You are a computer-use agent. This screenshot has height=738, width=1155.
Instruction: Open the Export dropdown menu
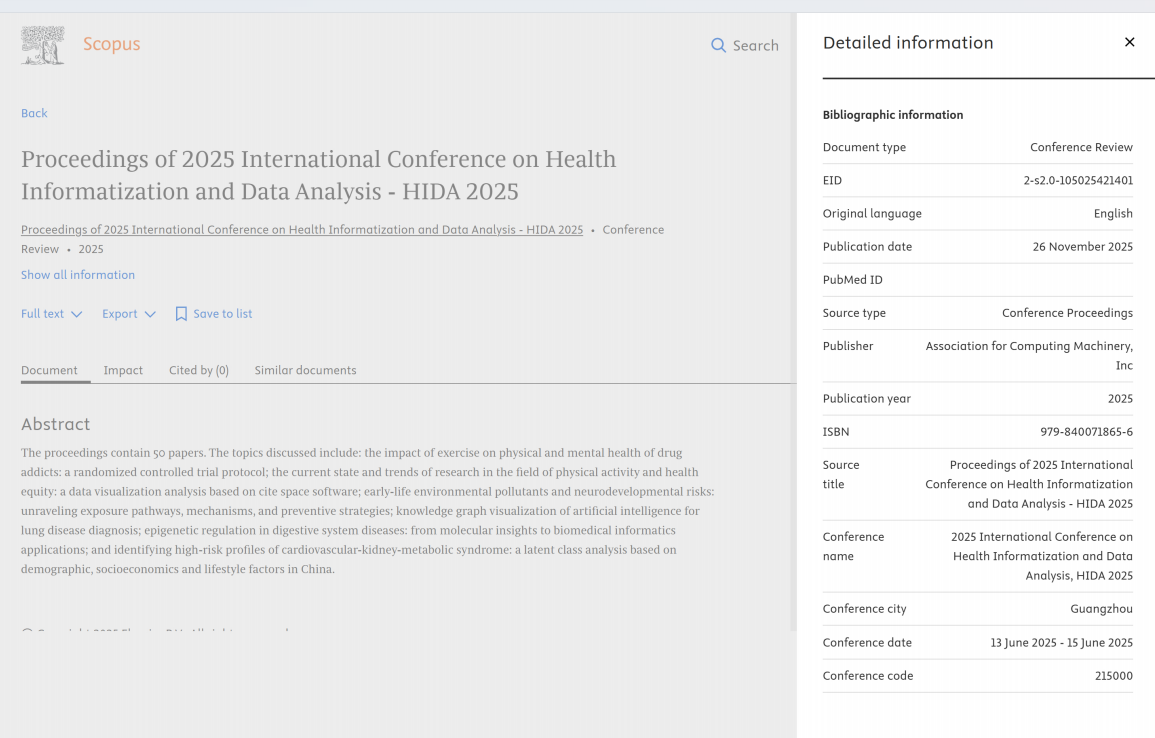pos(129,314)
